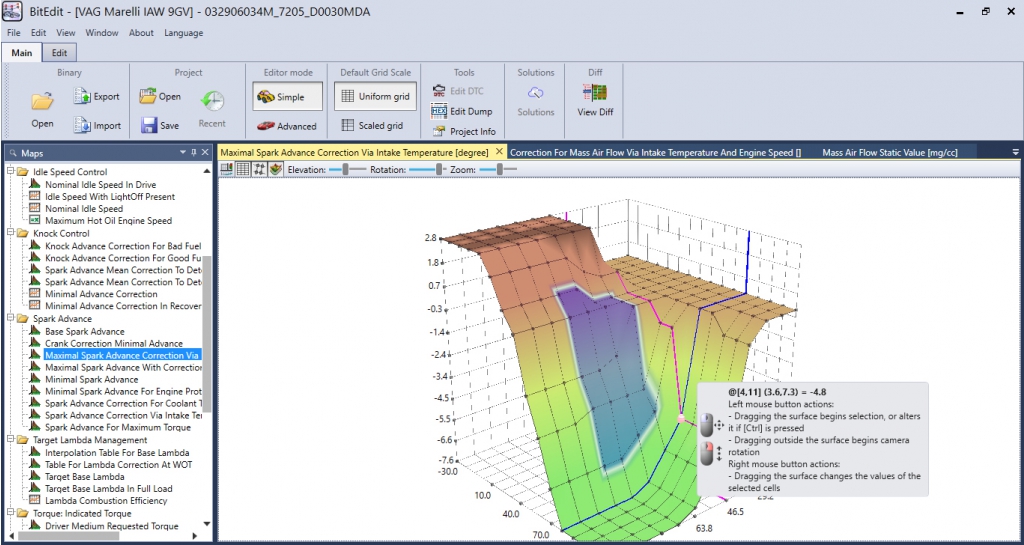Open the File menu

click(14, 33)
